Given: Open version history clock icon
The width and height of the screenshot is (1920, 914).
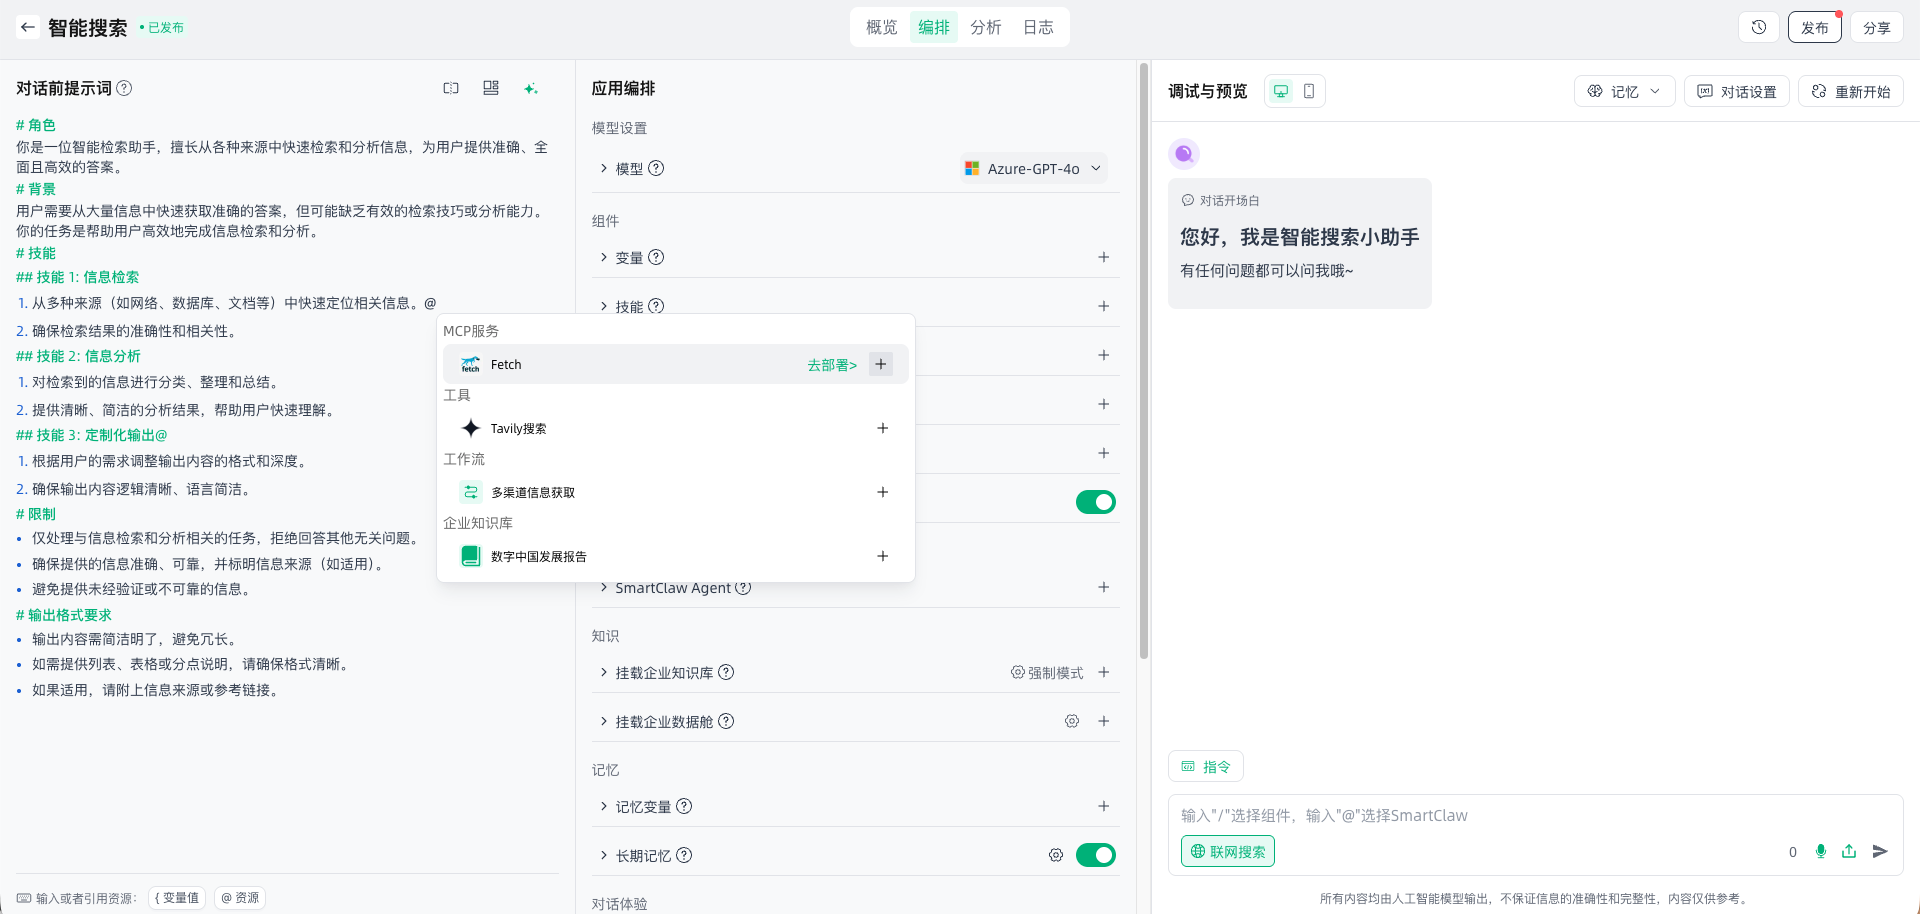Looking at the screenshot, I should tap(1758, 27).
